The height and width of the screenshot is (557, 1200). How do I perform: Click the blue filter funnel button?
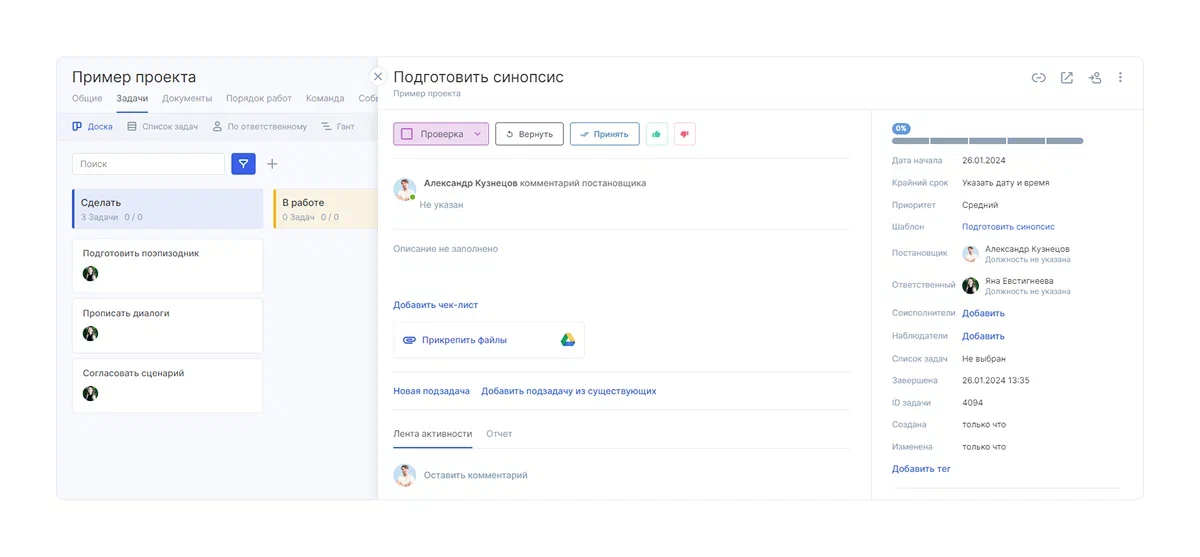[x=243, y=164]
